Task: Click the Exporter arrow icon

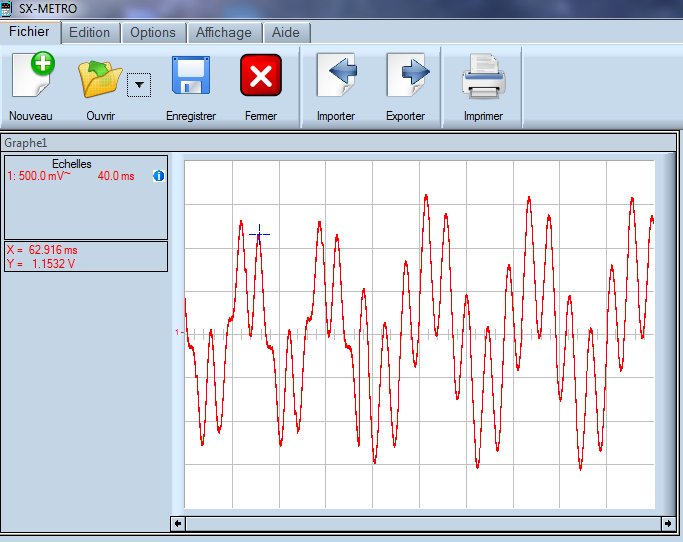Action: pos(408,75)
